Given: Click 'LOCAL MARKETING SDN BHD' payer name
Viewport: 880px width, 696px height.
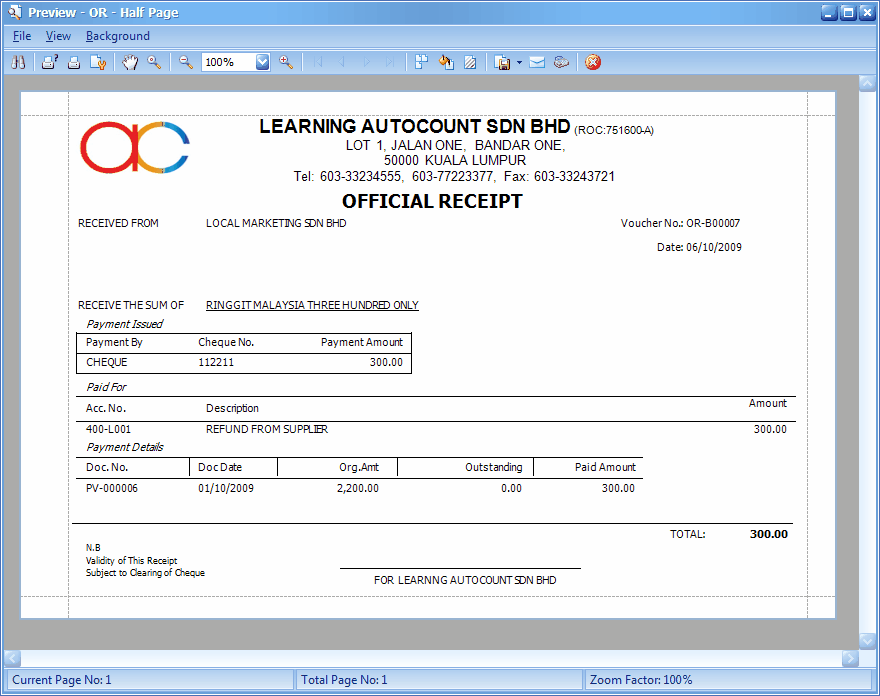Looking at the screenshot, I should pos(276,223).
